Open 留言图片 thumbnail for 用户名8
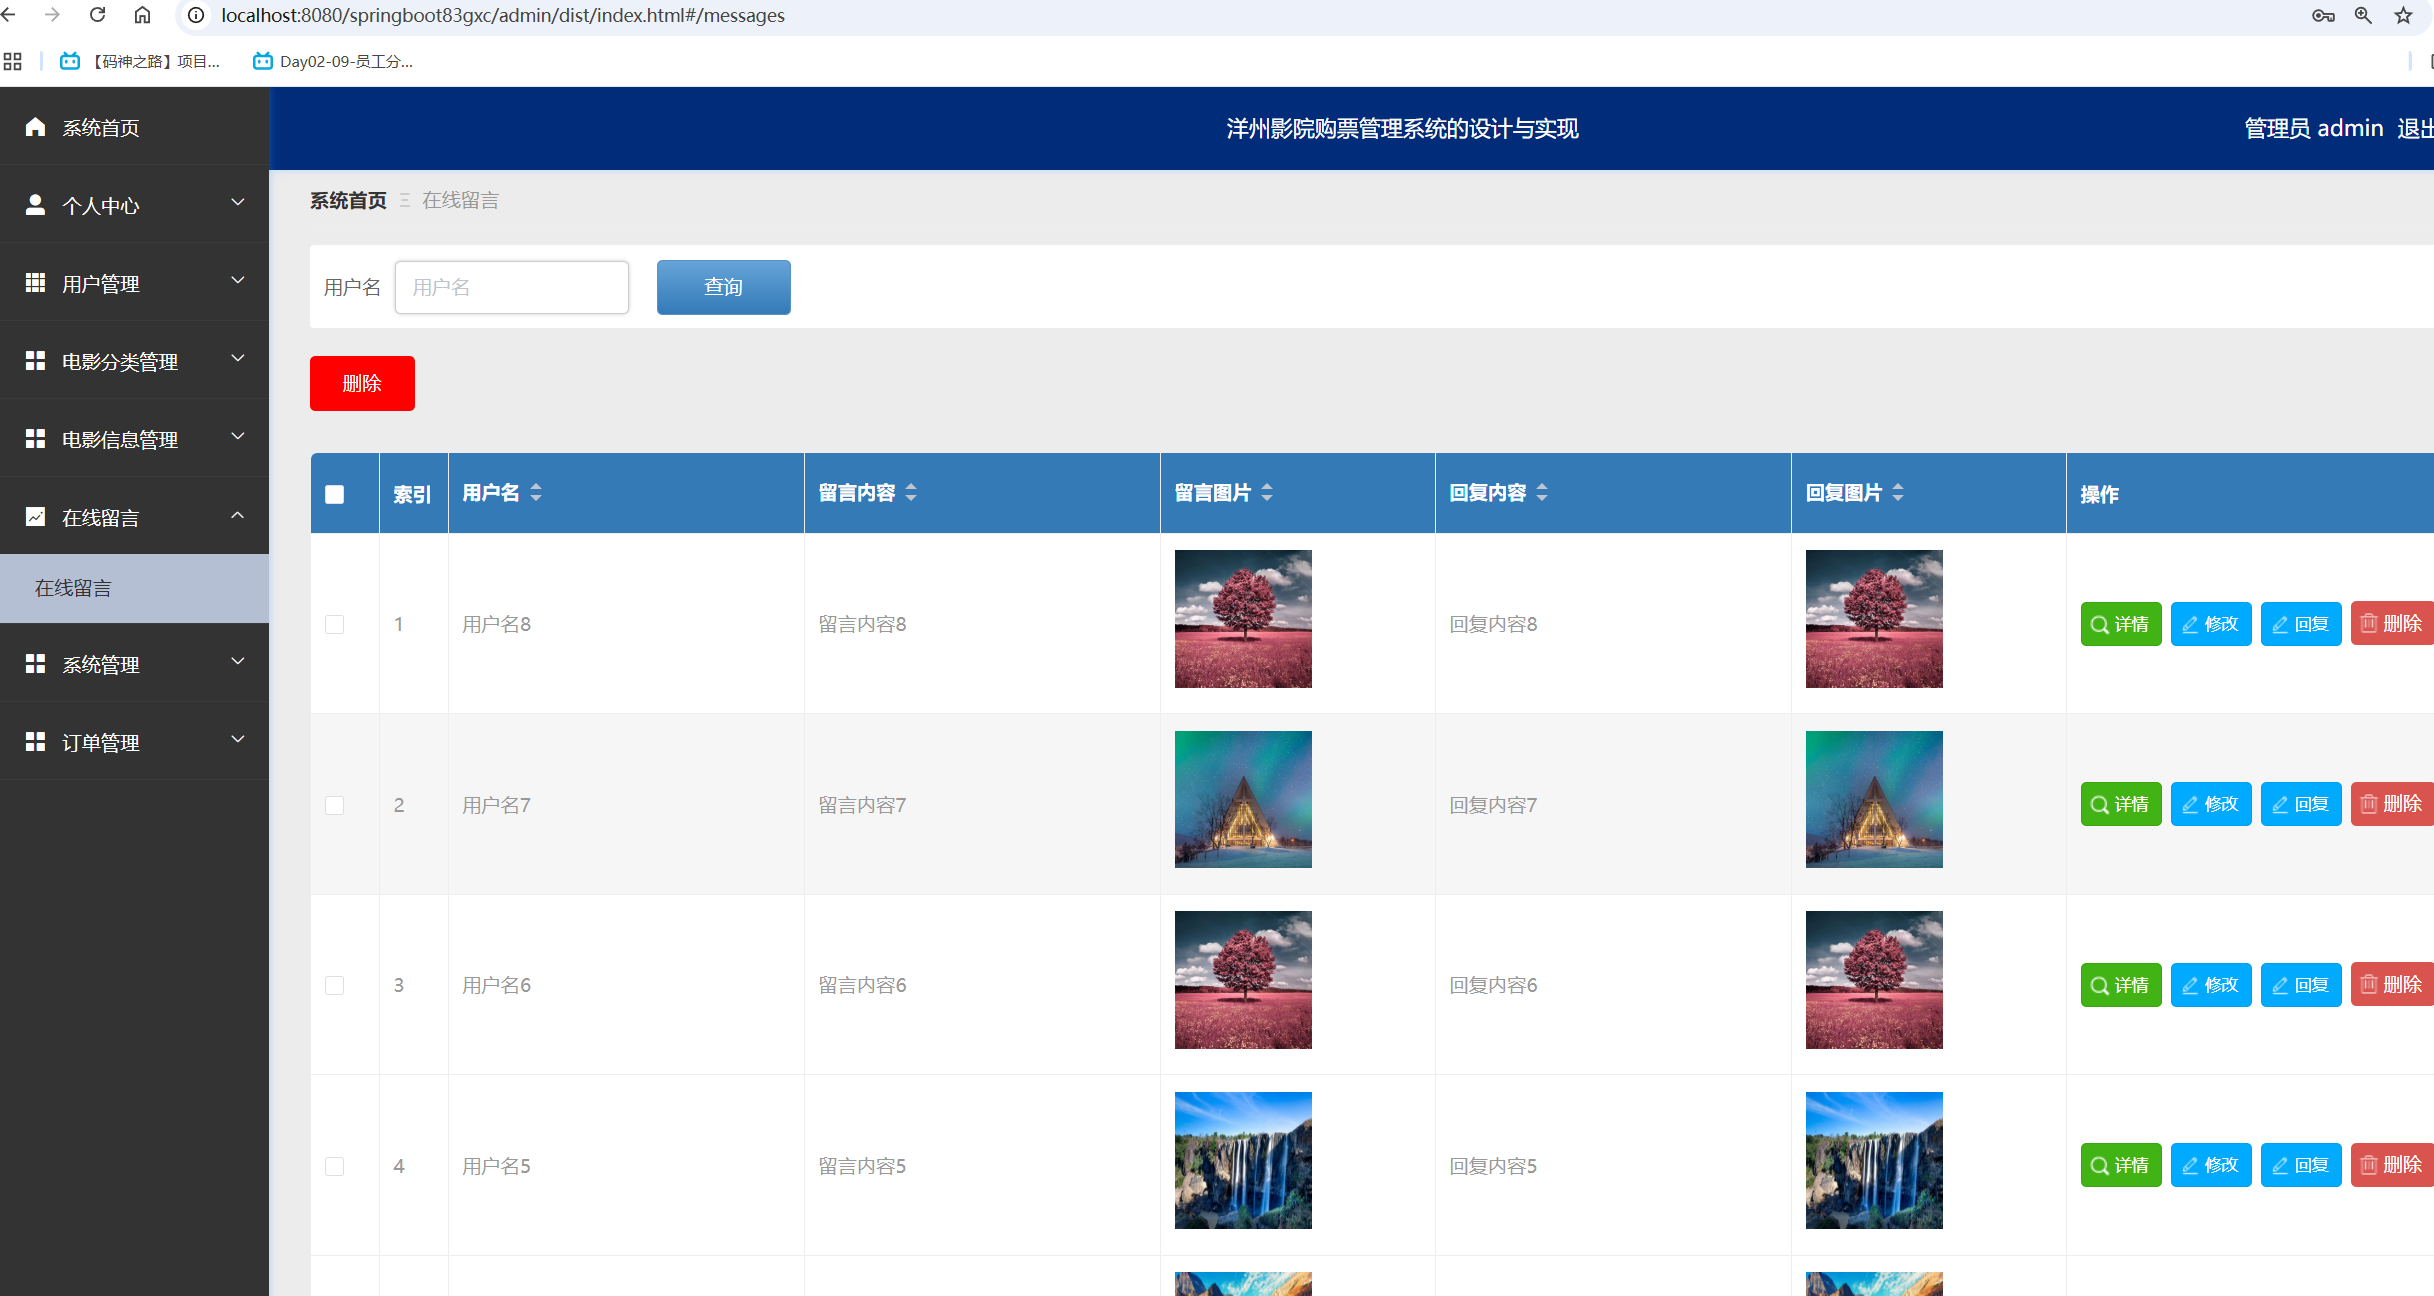The width and height of the screenshot is (2434, 1296). 1243,619
